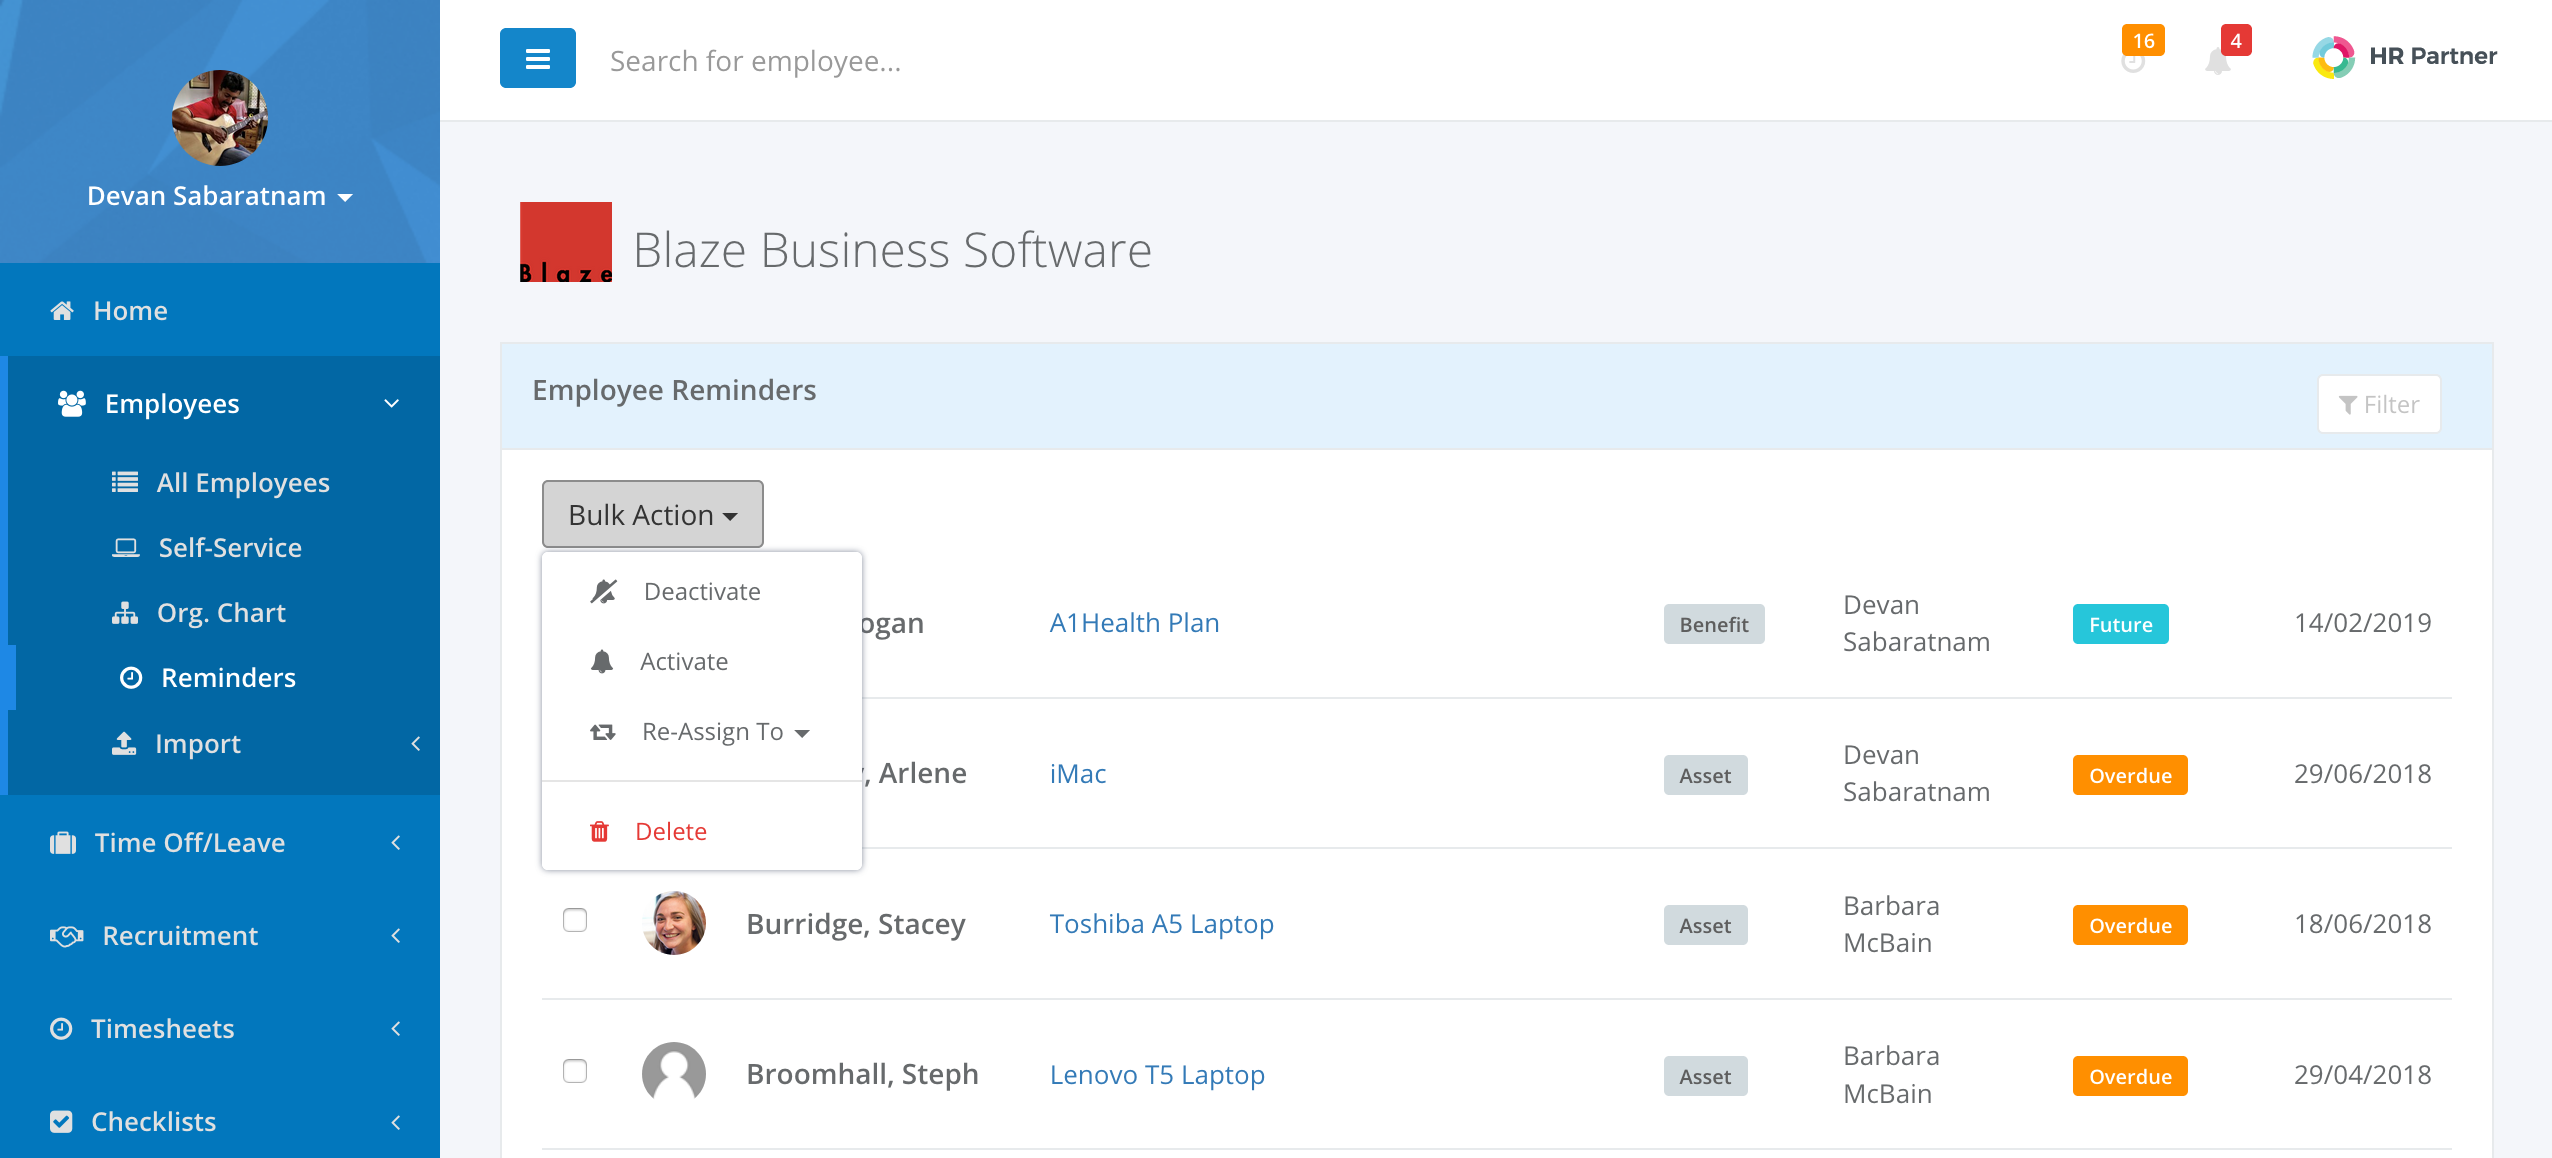The image size is (2552, 1158).
Task: Click the Filter button
Action: 2379,404
